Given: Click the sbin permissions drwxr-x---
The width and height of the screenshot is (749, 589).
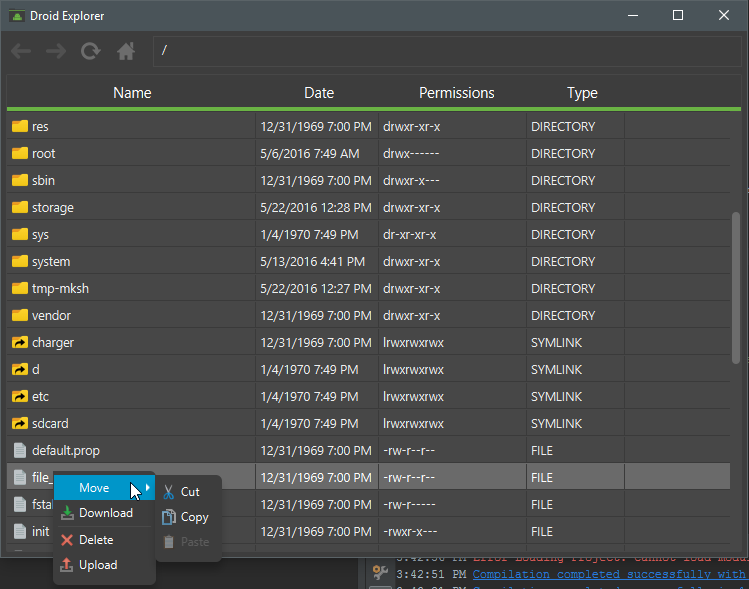Looking at the screenshot, I should tap(411, 181).
